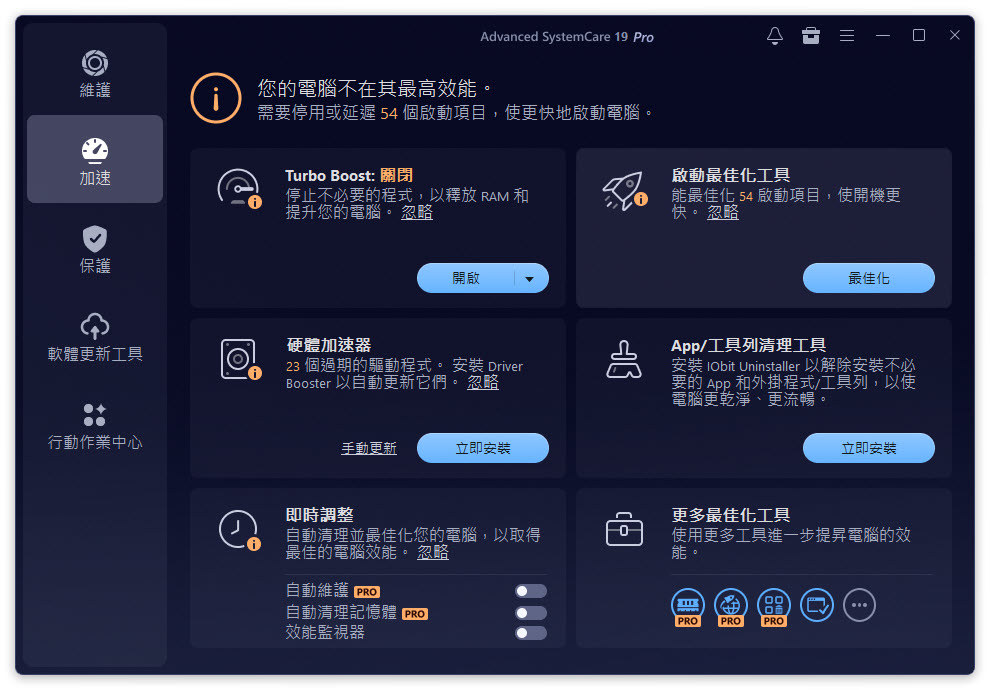Click the 即時調整 heading

(319, 515)
